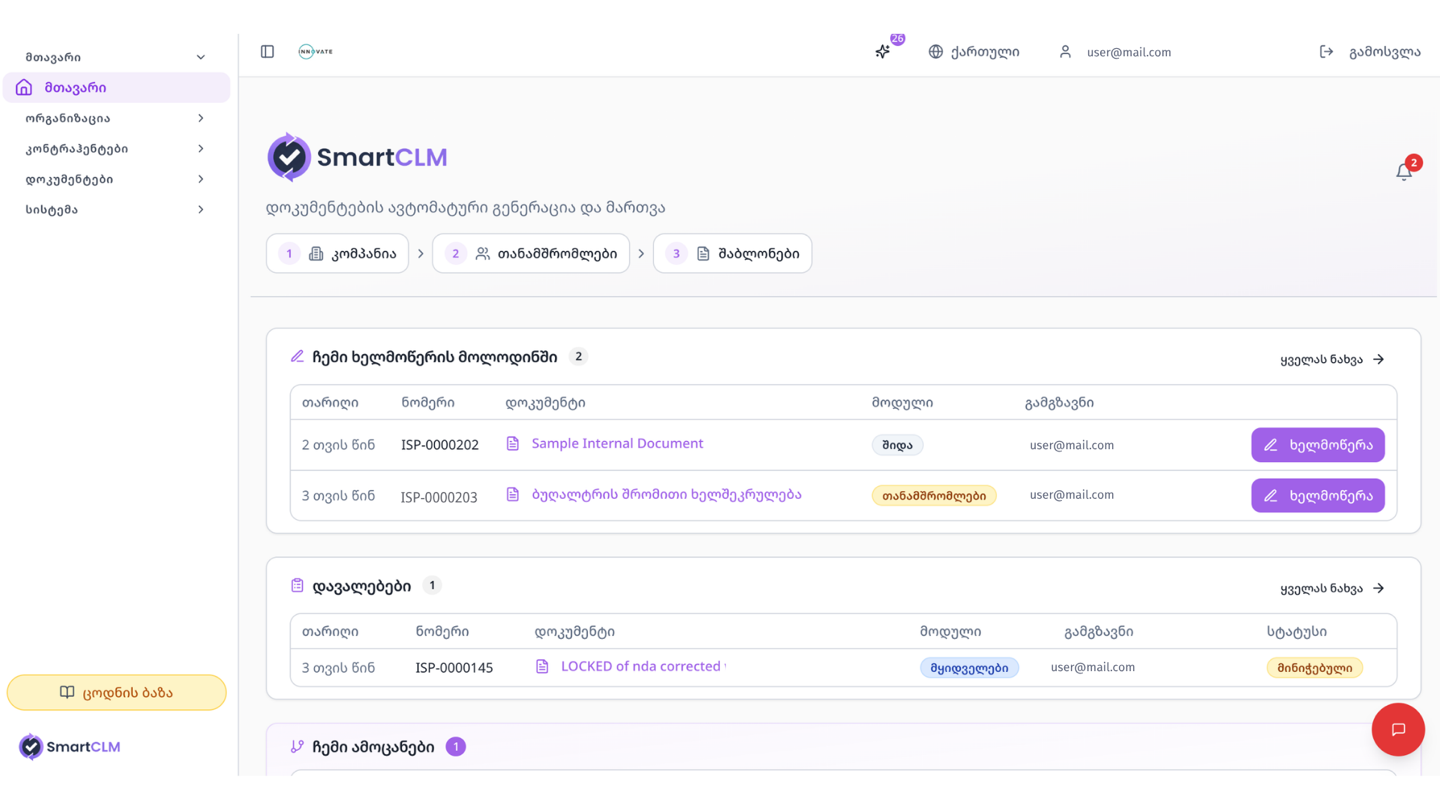Screen dimensions: 1440x810
Task: Select the მთავარი home menu item
Action: click(x=116, y=88)
